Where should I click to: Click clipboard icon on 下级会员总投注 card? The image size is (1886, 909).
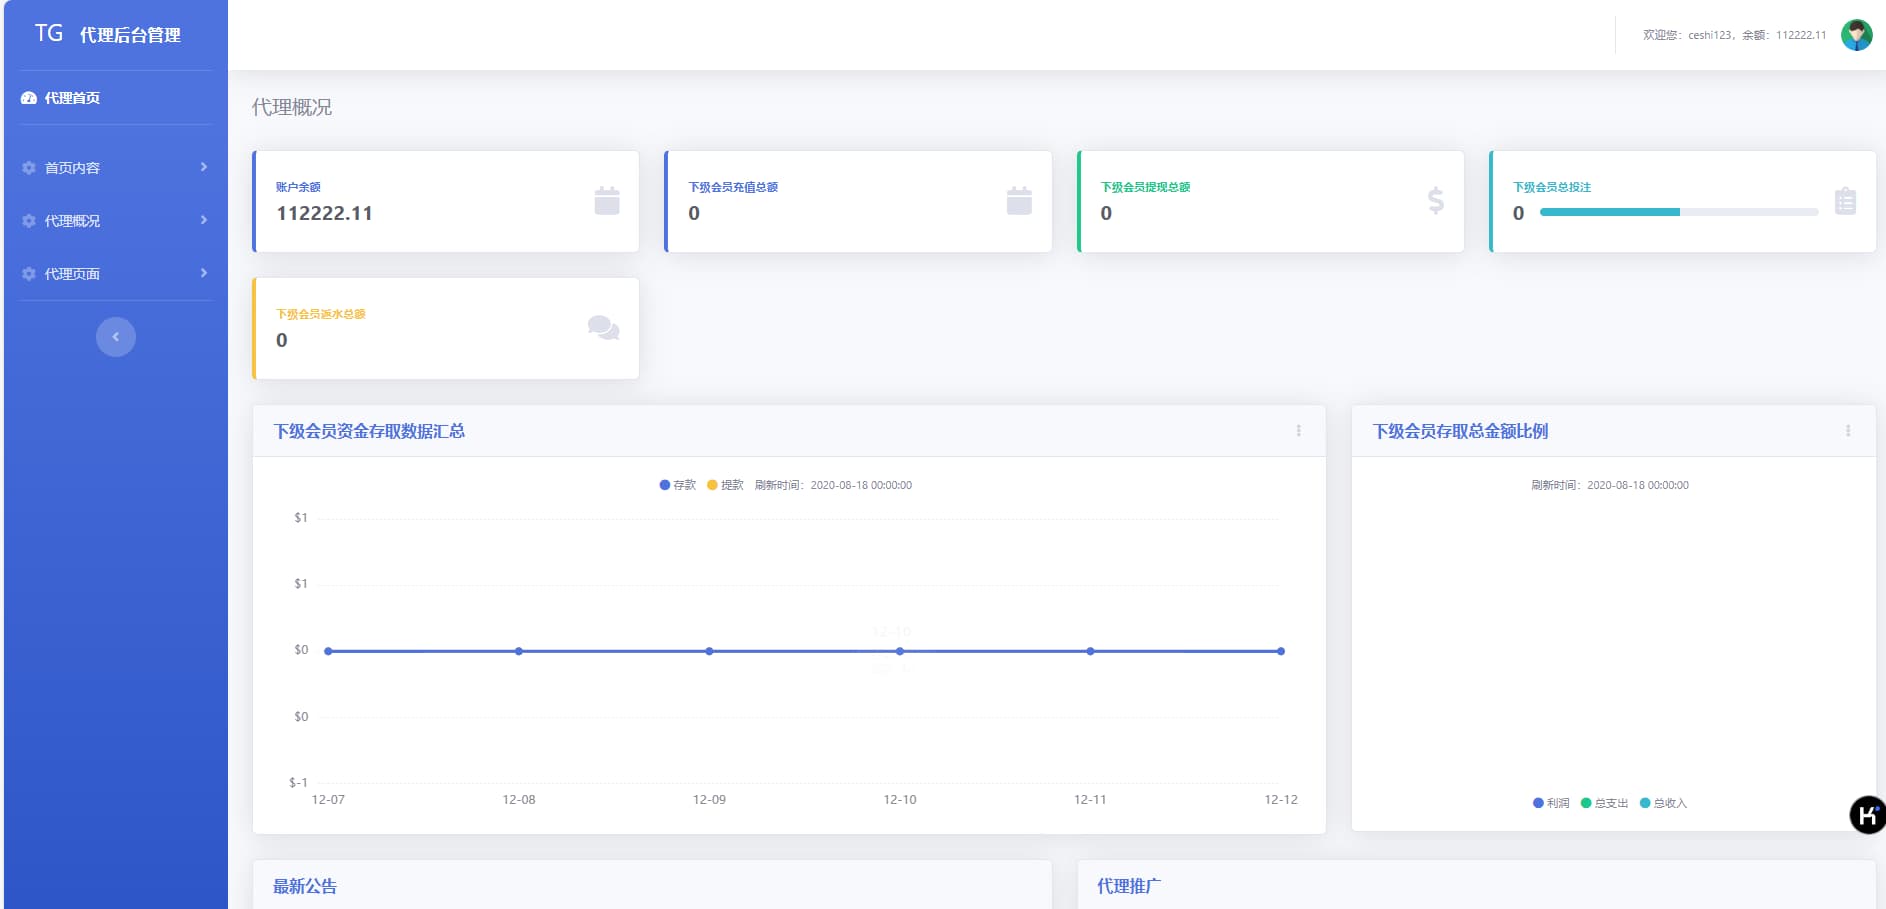click(x=1845, y=201)
